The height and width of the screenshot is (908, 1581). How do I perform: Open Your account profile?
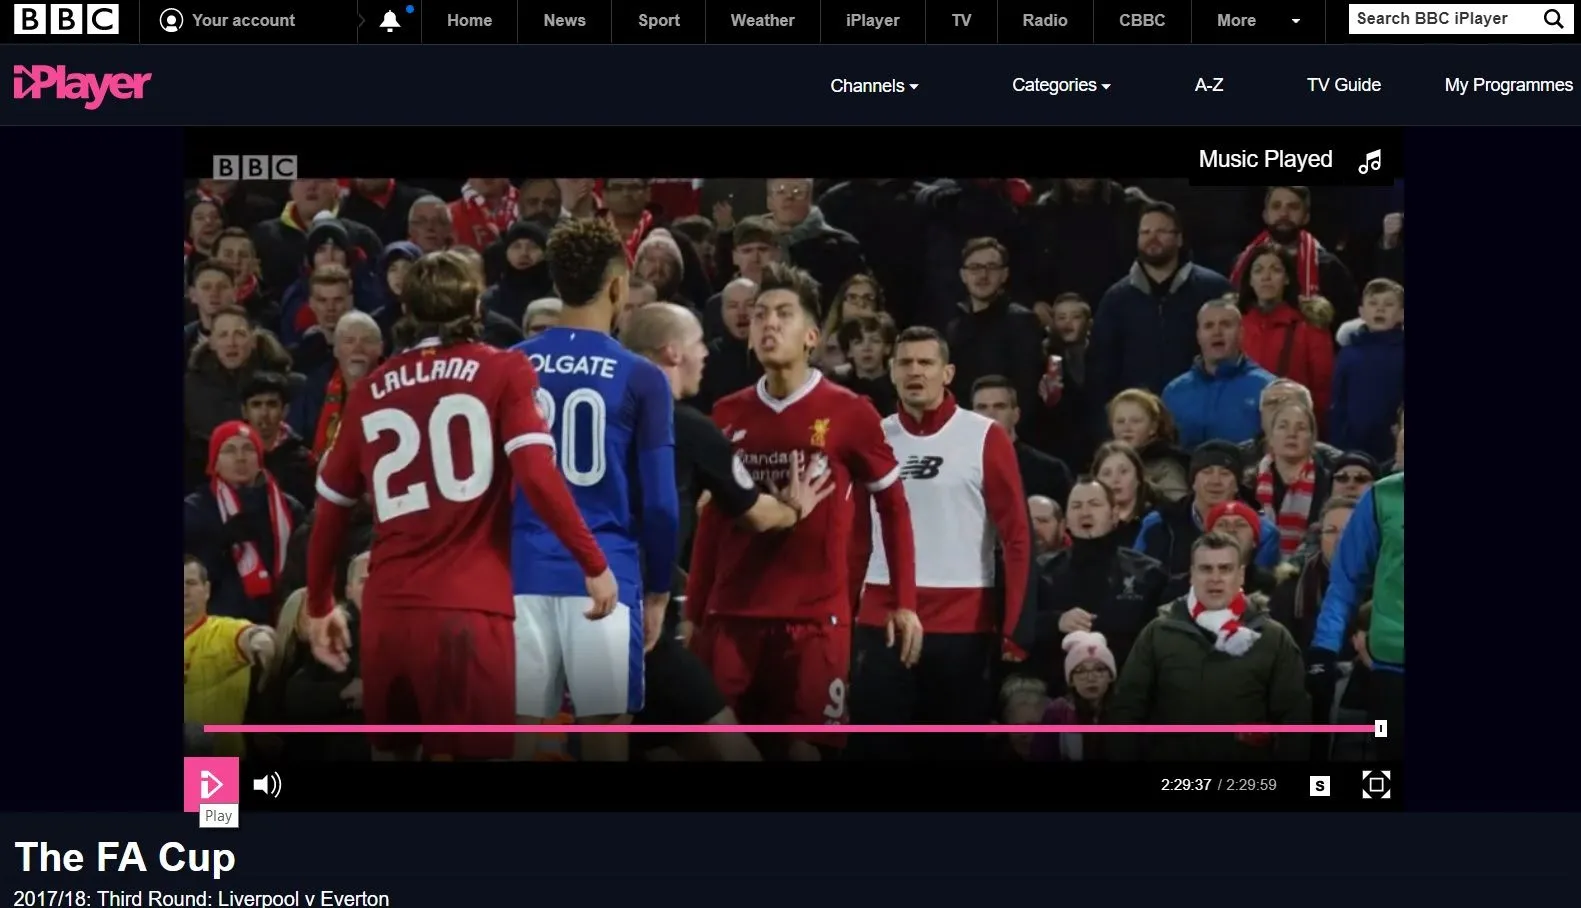[x=228, y=20]
